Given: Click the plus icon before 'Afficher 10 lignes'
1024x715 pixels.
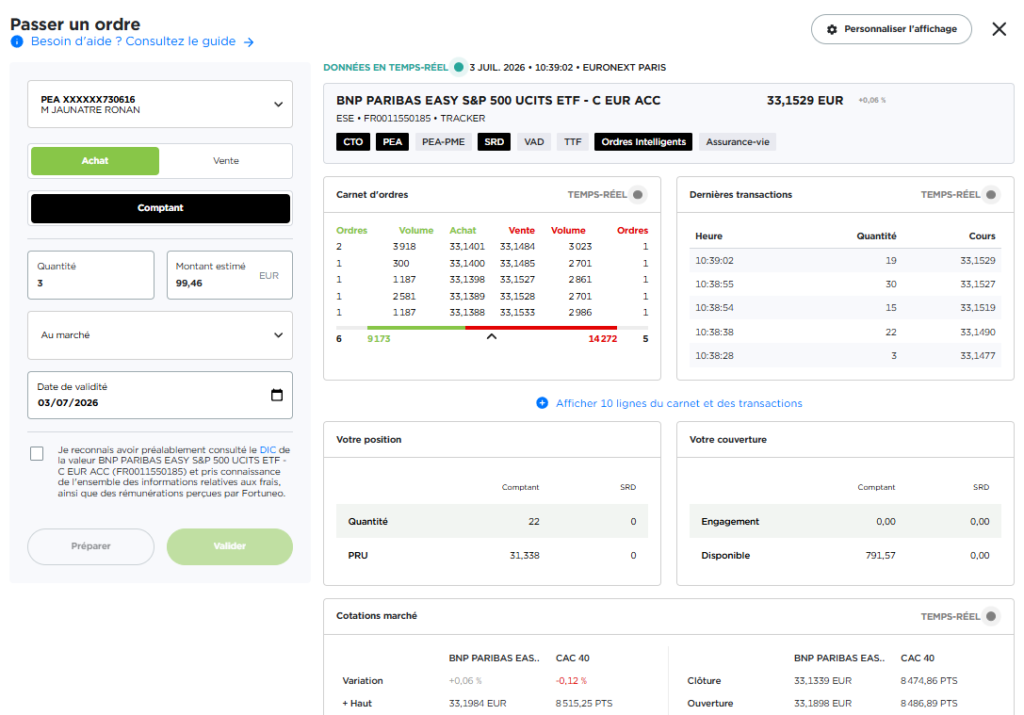Looking at the screenshot, I should tap(542, 404).
